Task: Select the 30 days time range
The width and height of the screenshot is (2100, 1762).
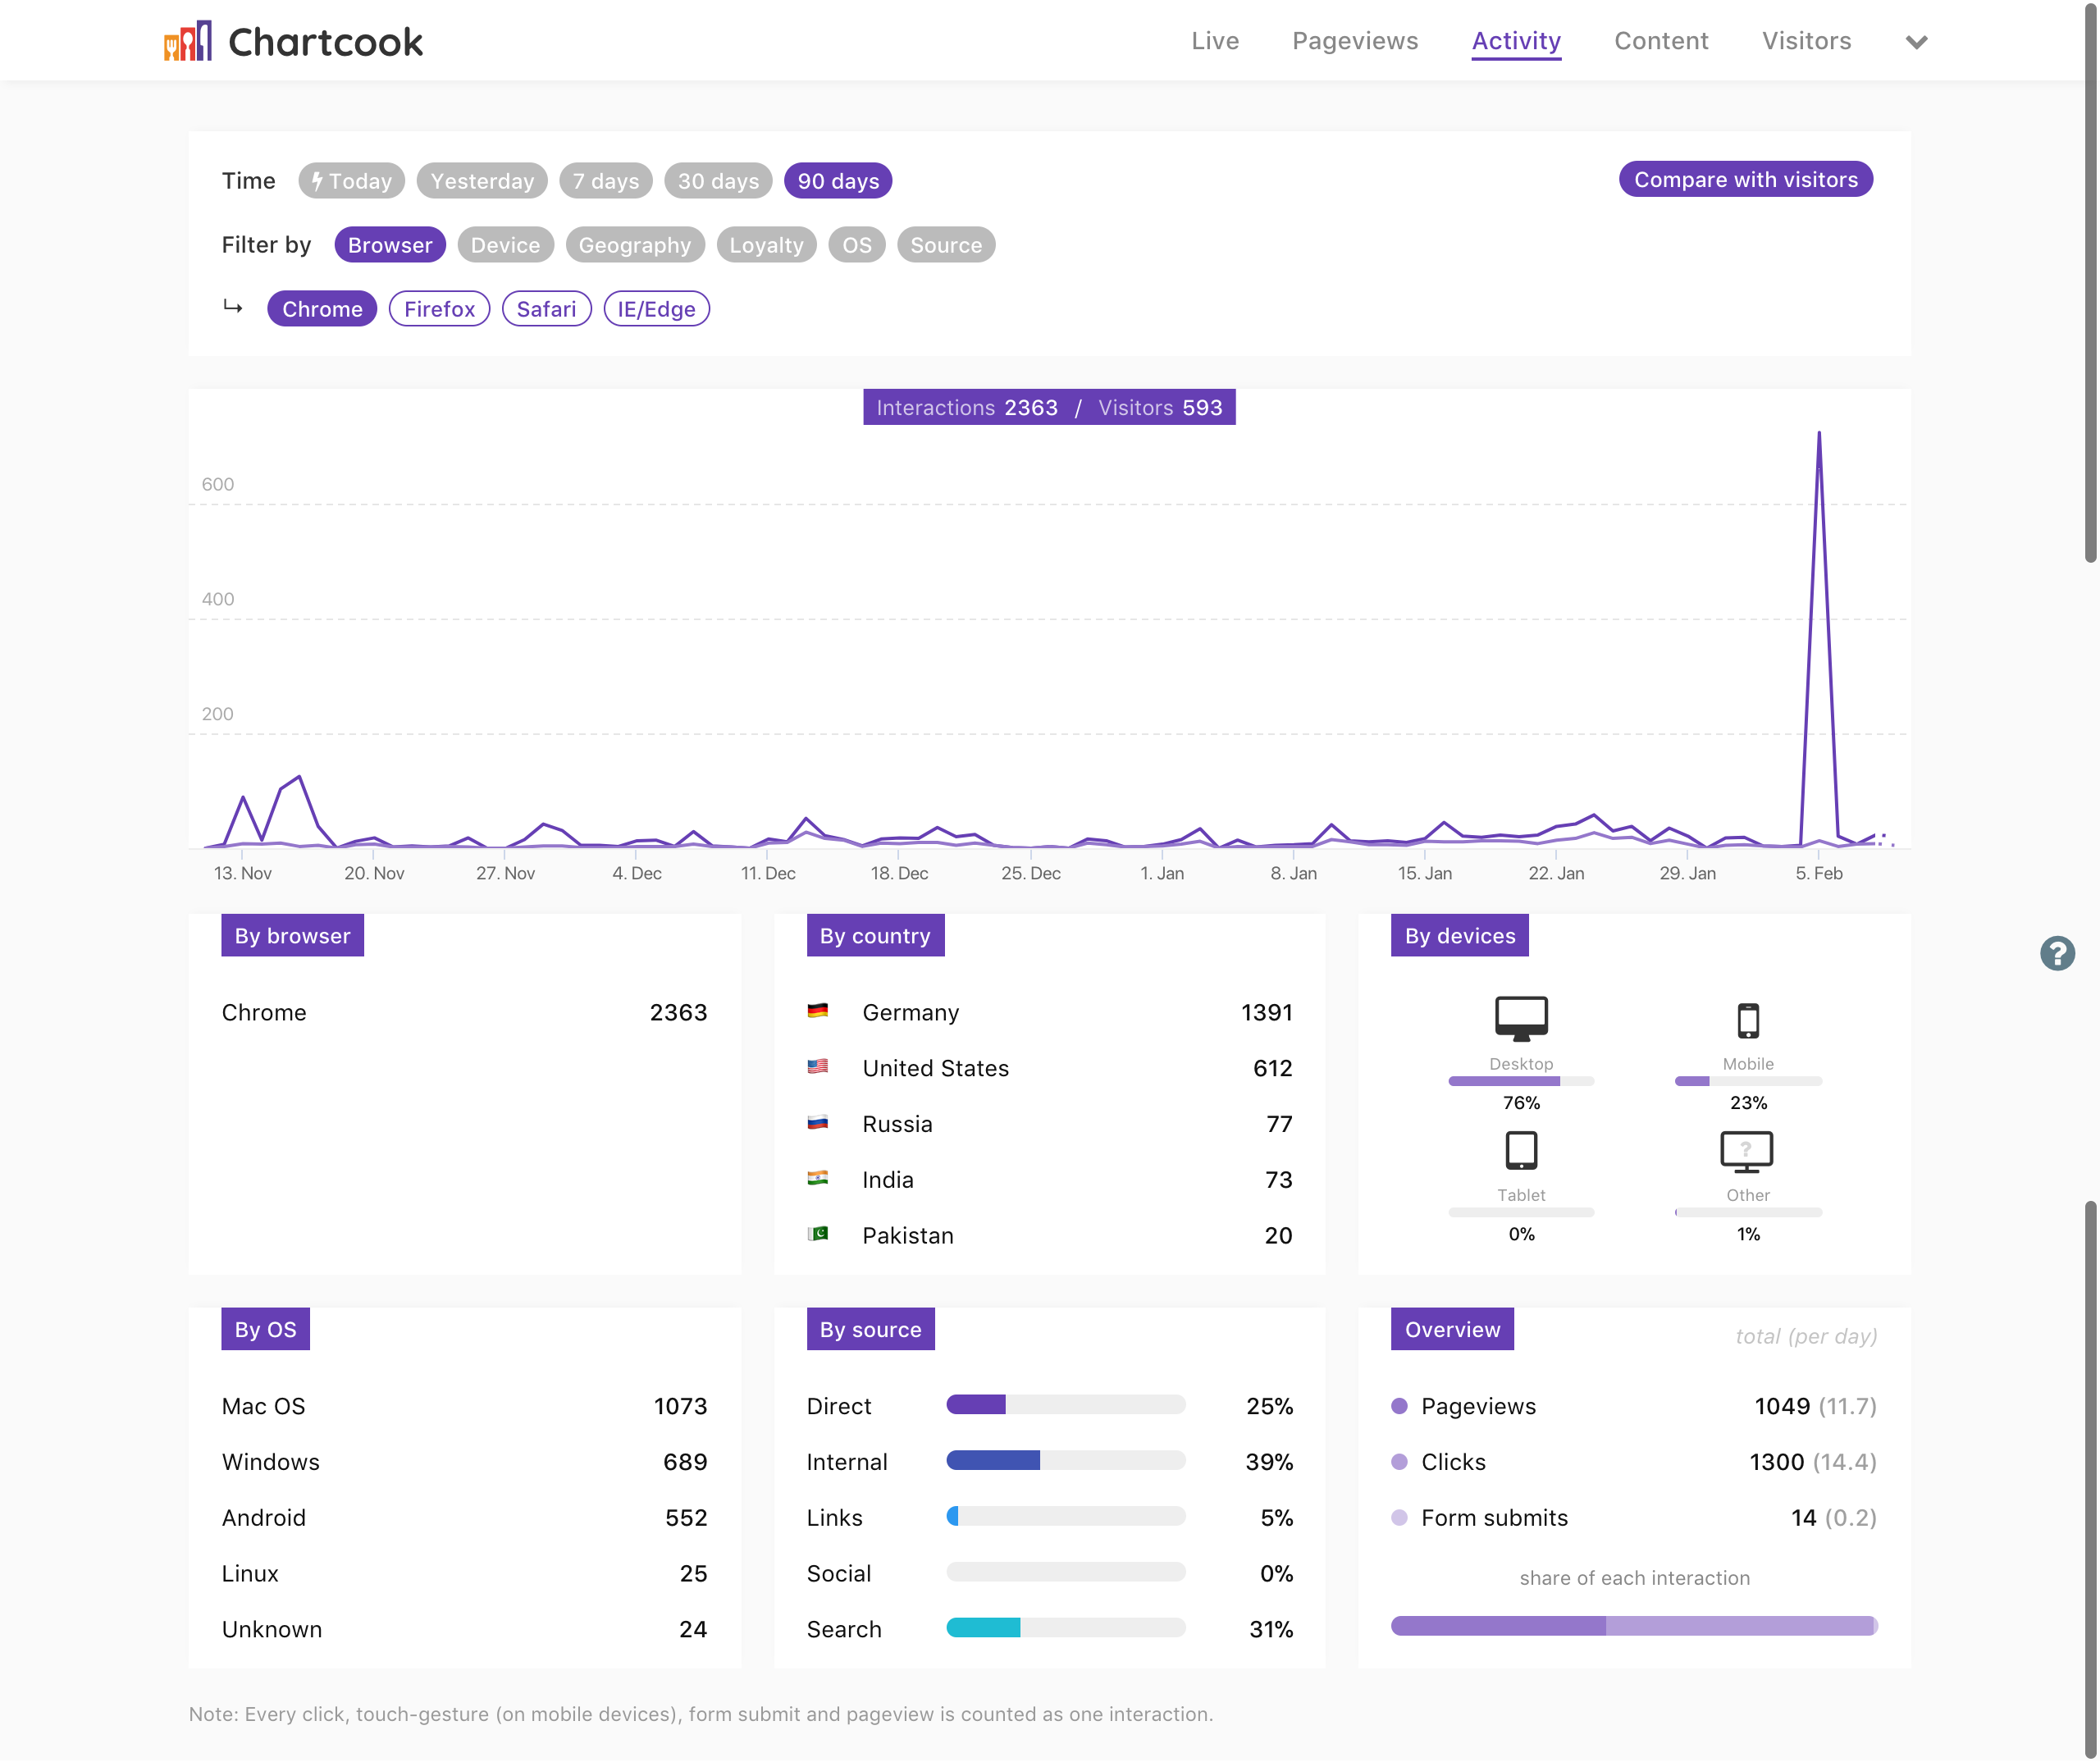Action: point(718,181)
